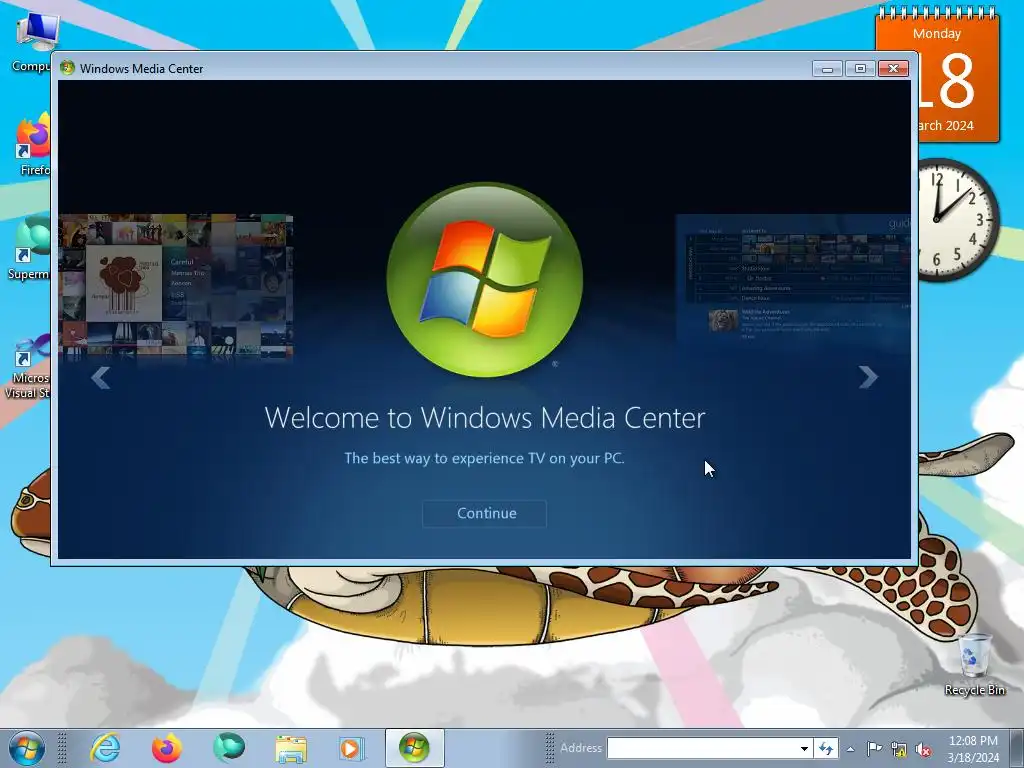Open the Computer desktop icon

tap(31, 42)
